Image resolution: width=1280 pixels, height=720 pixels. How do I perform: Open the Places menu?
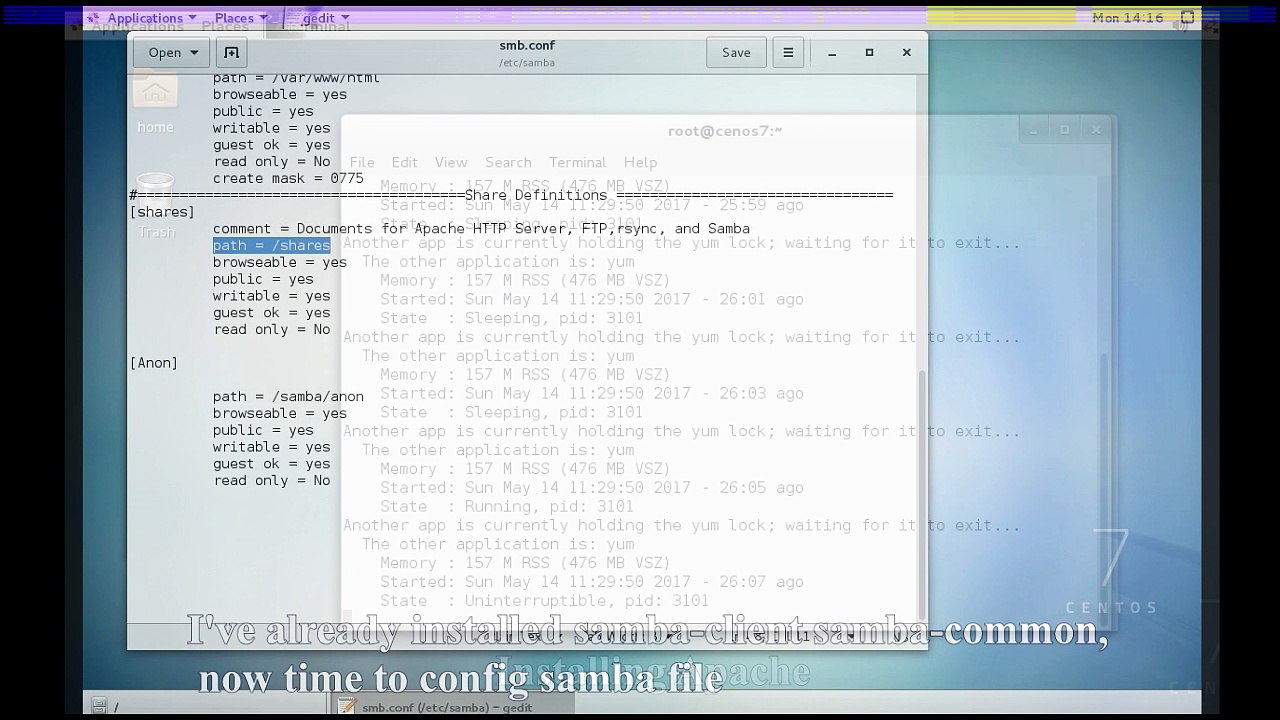(x=241, y=18)
